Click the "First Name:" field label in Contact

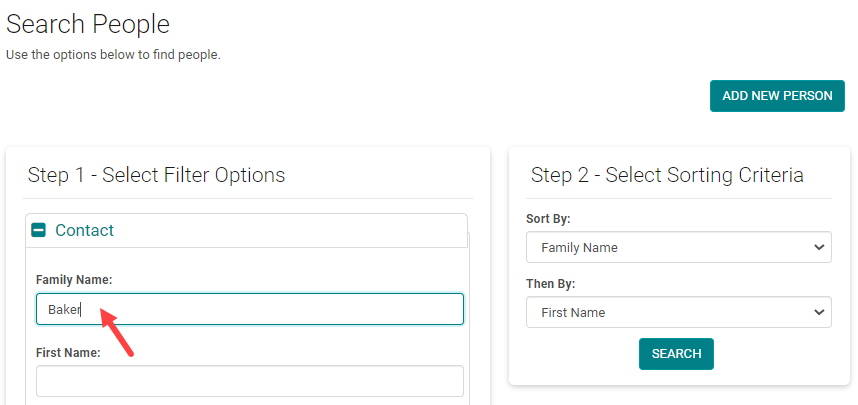(68, 352)
